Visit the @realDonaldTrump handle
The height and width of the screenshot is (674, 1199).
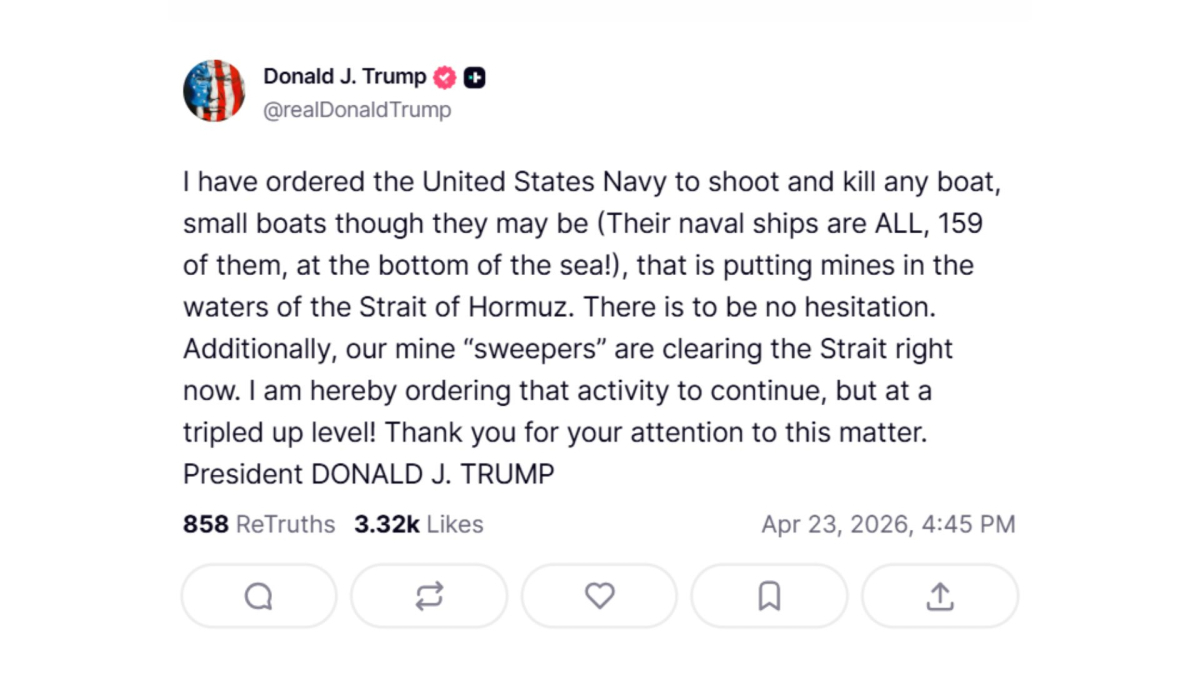point(357,110)
